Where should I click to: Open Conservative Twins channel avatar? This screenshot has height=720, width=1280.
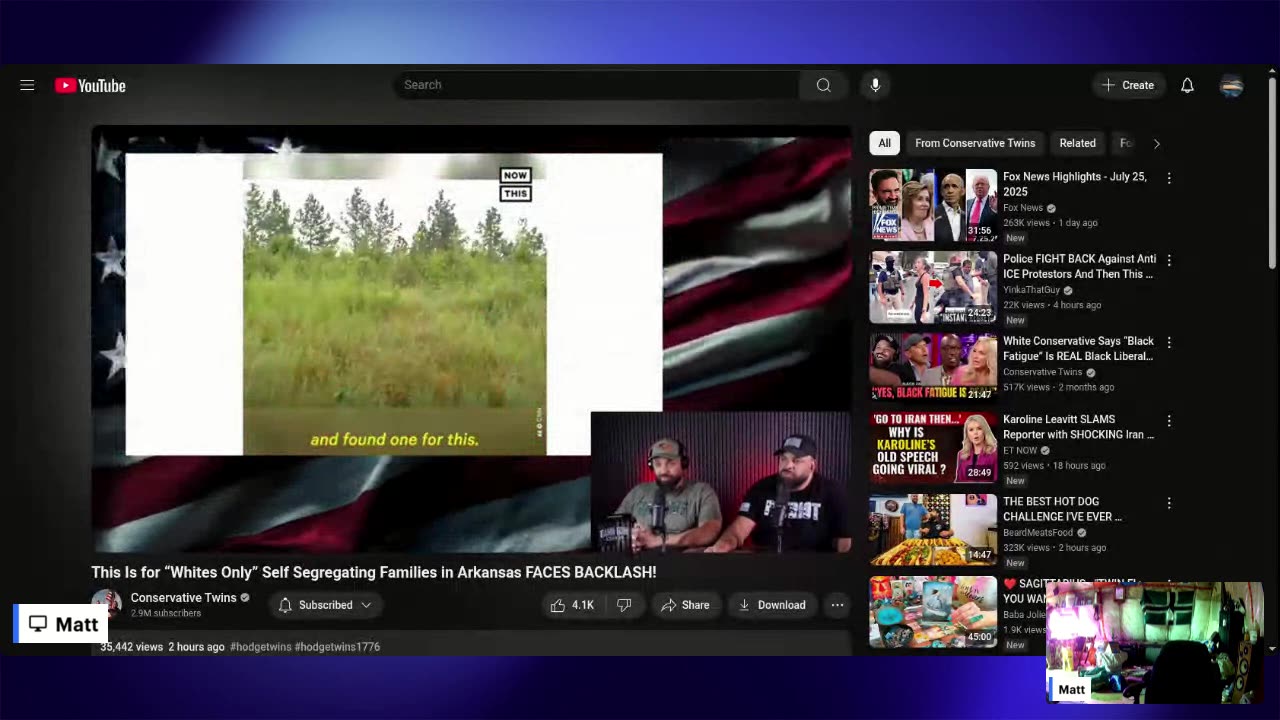pos(107,604)
